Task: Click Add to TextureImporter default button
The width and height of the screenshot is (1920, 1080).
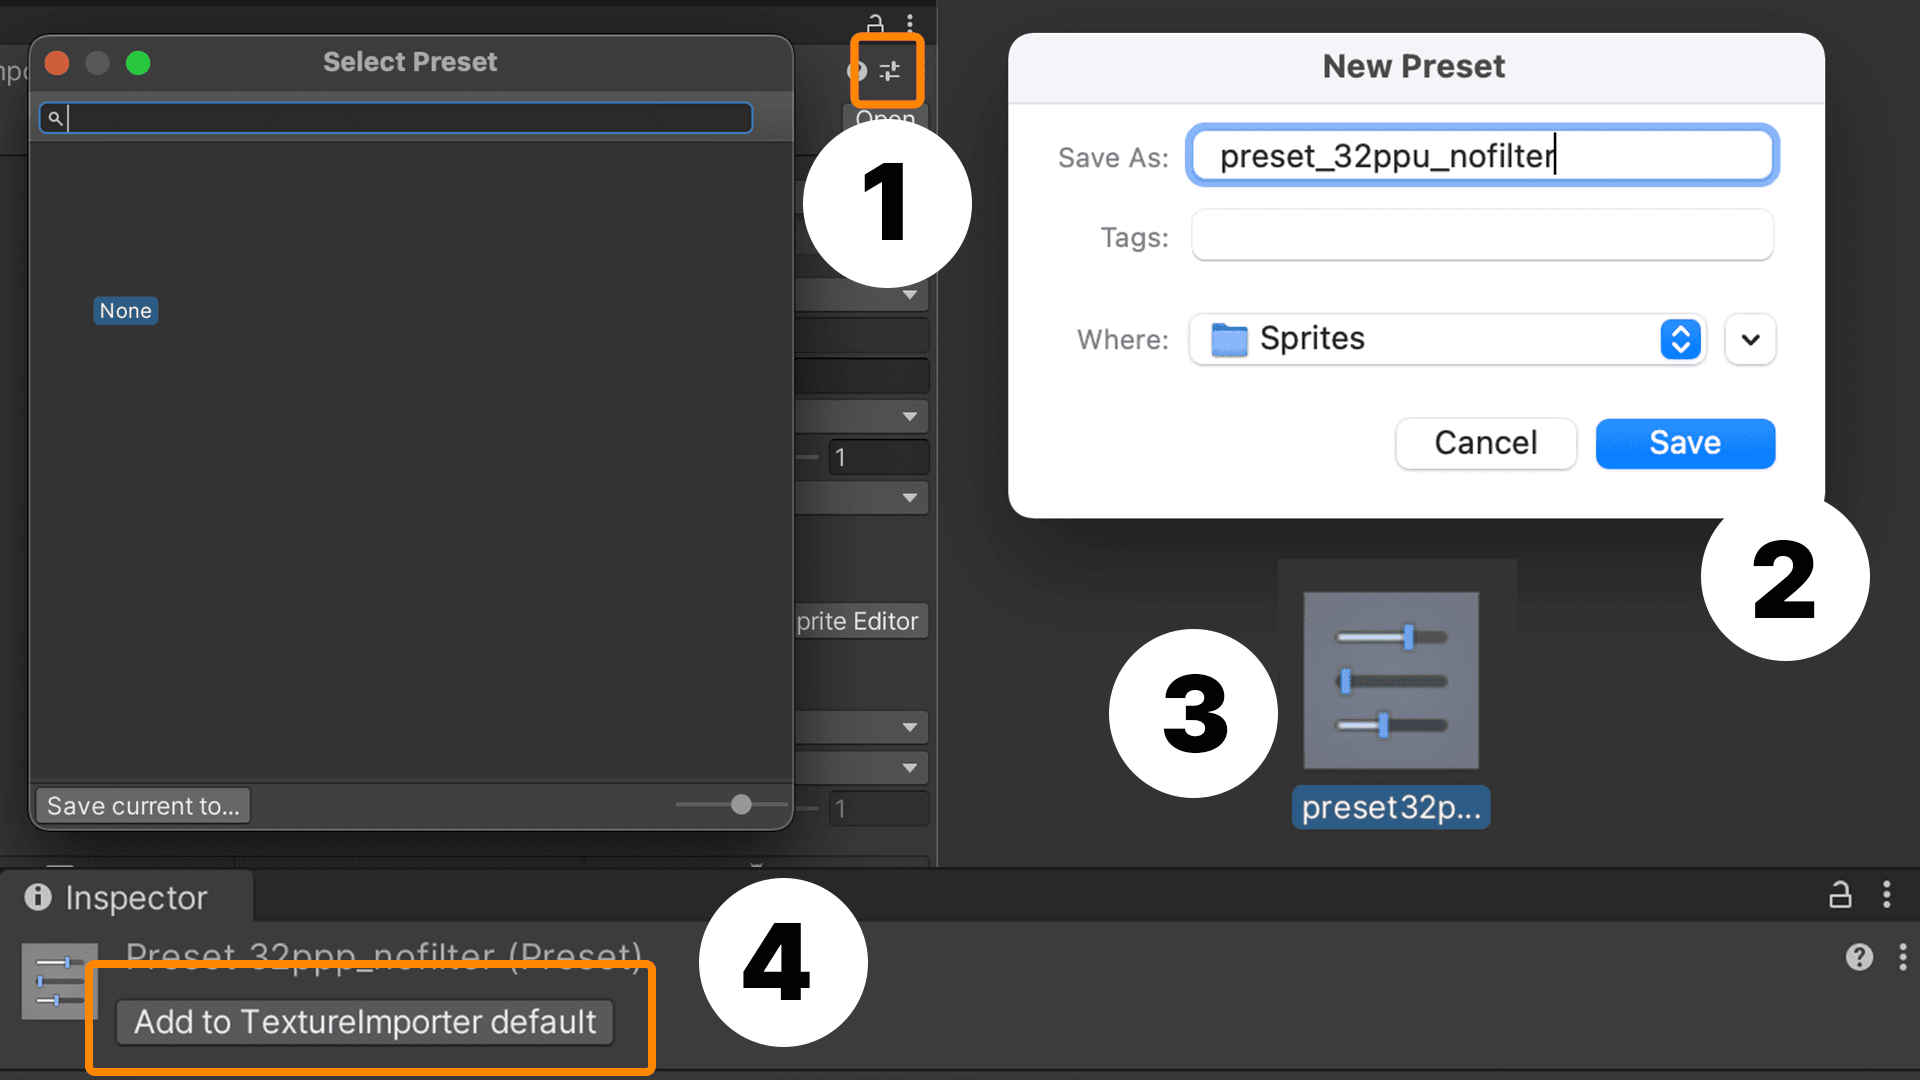Action: 365,1022
